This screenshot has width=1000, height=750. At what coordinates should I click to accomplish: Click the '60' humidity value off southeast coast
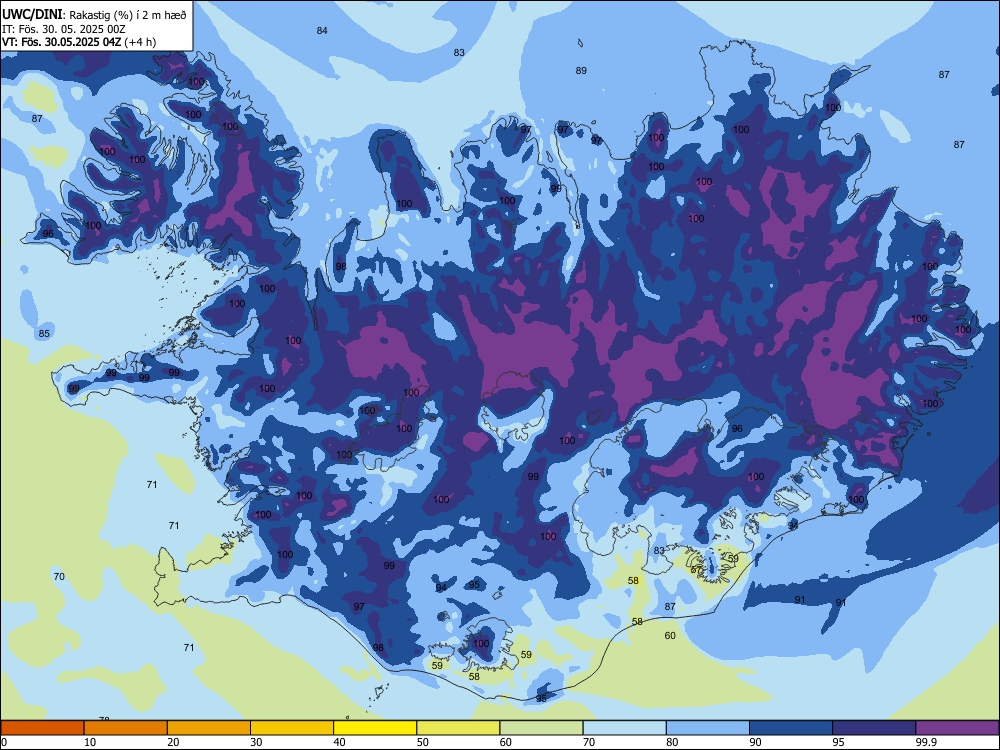[670, 635]
